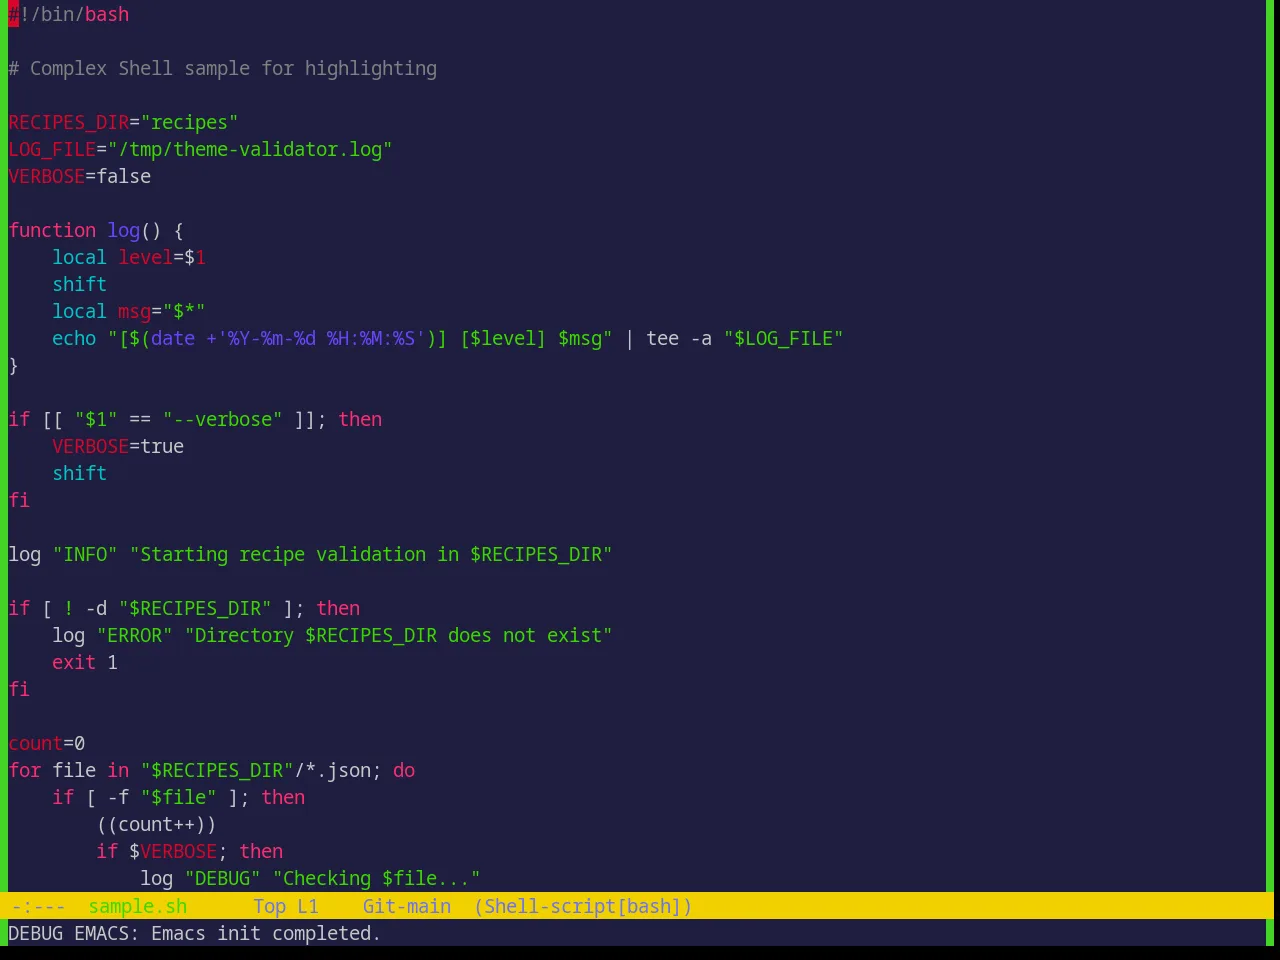Click the 'tee -a' command
This screenshot has width=1280, height=960.
click(679, 338)
